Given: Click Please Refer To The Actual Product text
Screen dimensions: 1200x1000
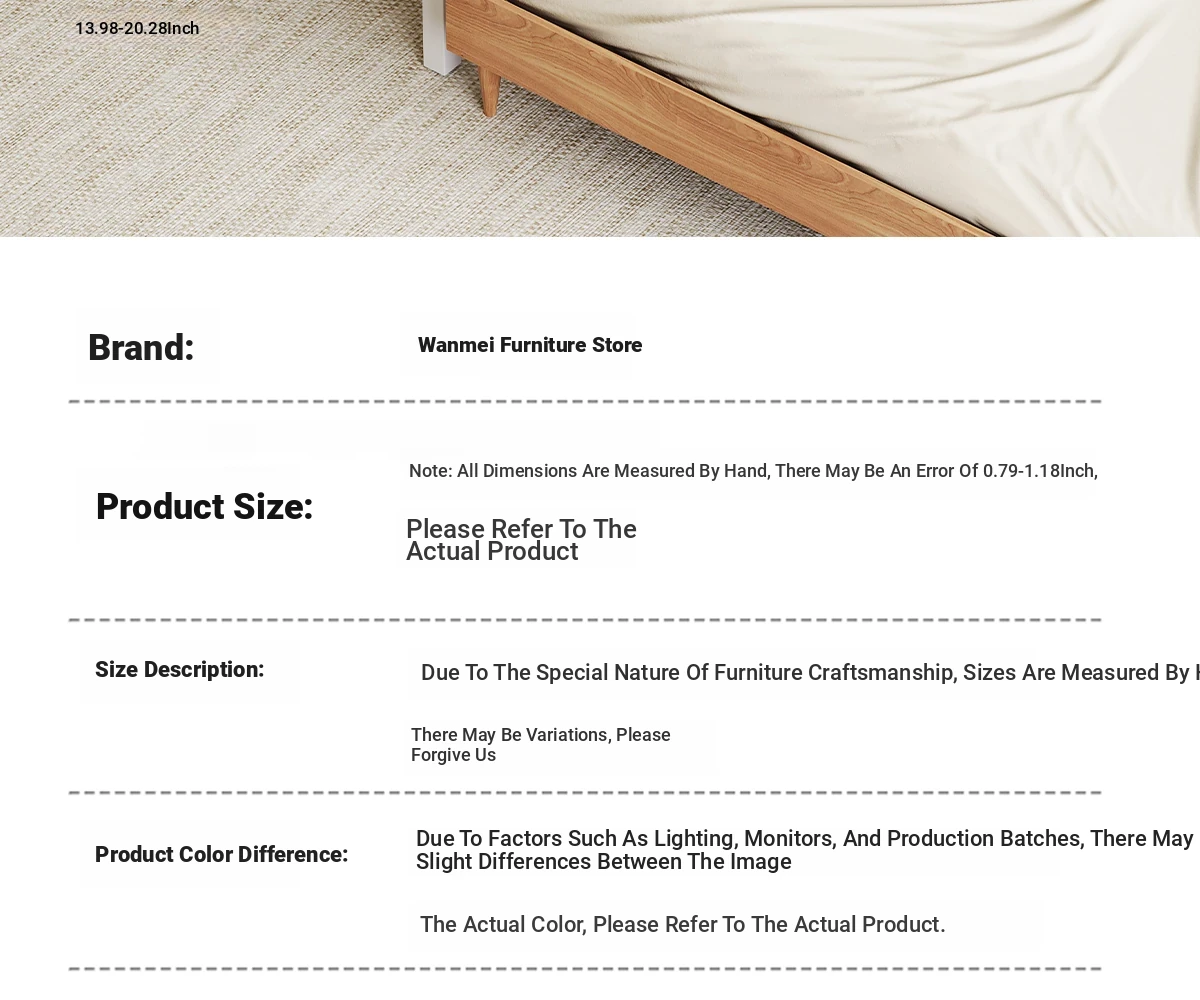Looking at the screenshot, I should coord(521,540).
